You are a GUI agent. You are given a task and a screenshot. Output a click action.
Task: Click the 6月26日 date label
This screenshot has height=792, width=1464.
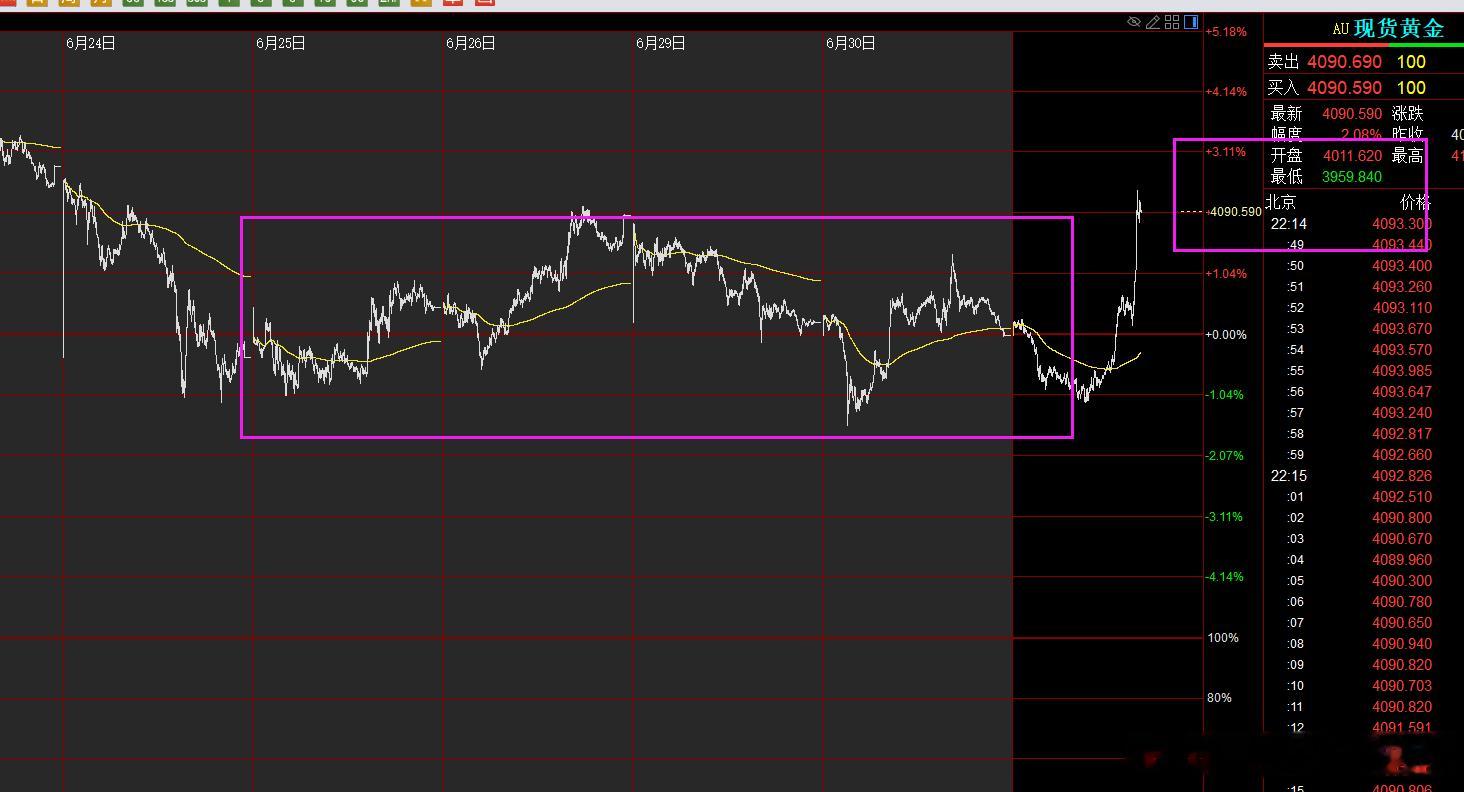pyautogui.click(x=471, y=43)
